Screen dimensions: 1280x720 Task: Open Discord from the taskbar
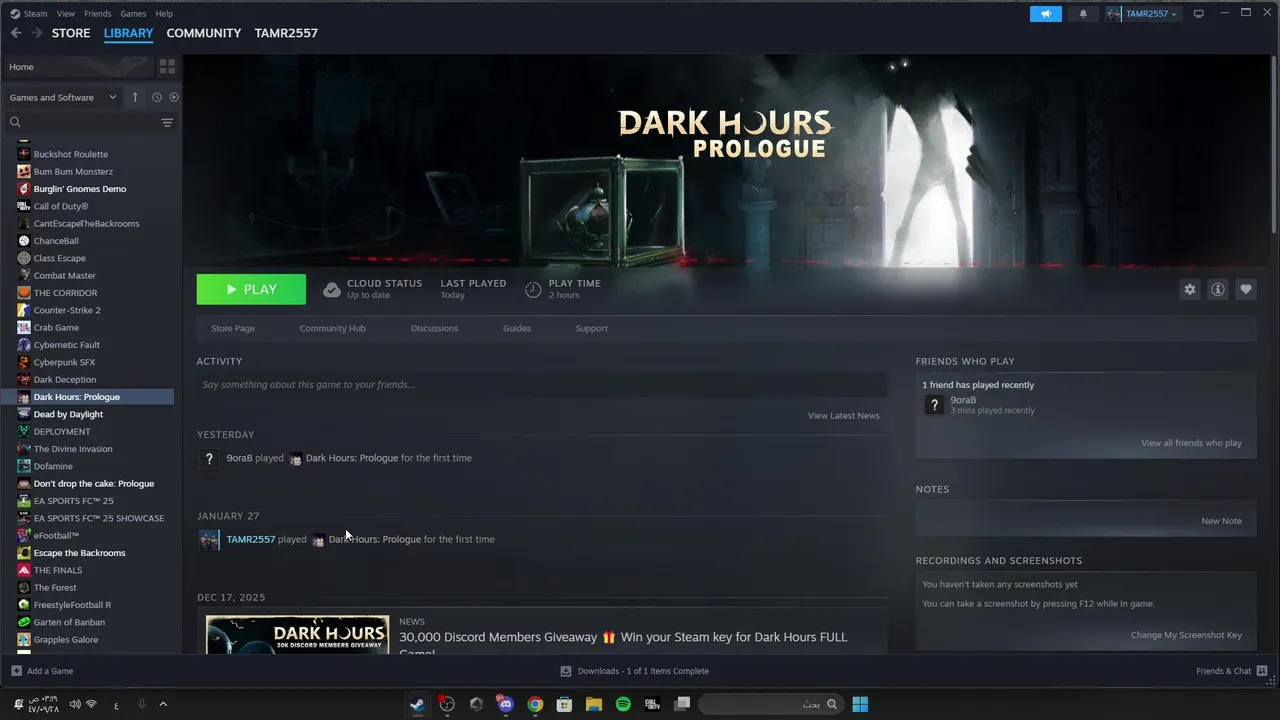pos(505,704)
